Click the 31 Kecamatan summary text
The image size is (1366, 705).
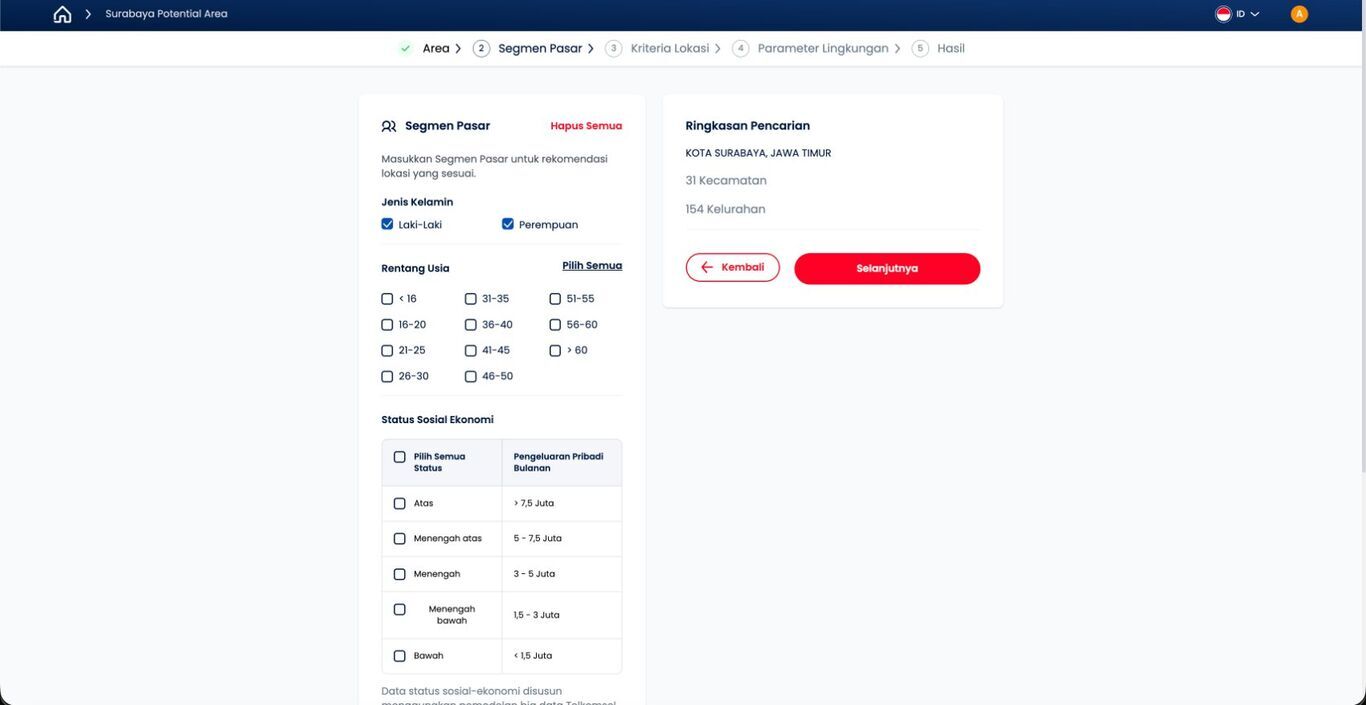tap(726, 181)
